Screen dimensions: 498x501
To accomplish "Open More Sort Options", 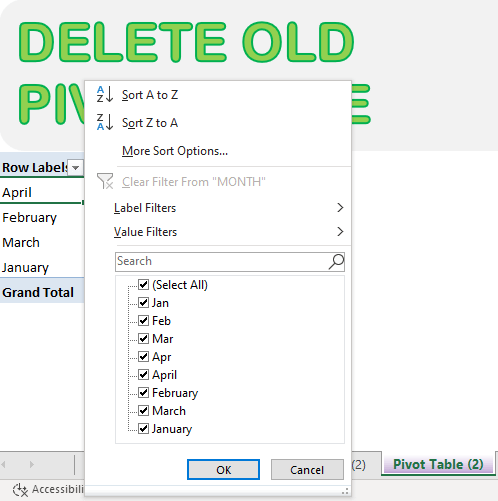I will [175, 151].
